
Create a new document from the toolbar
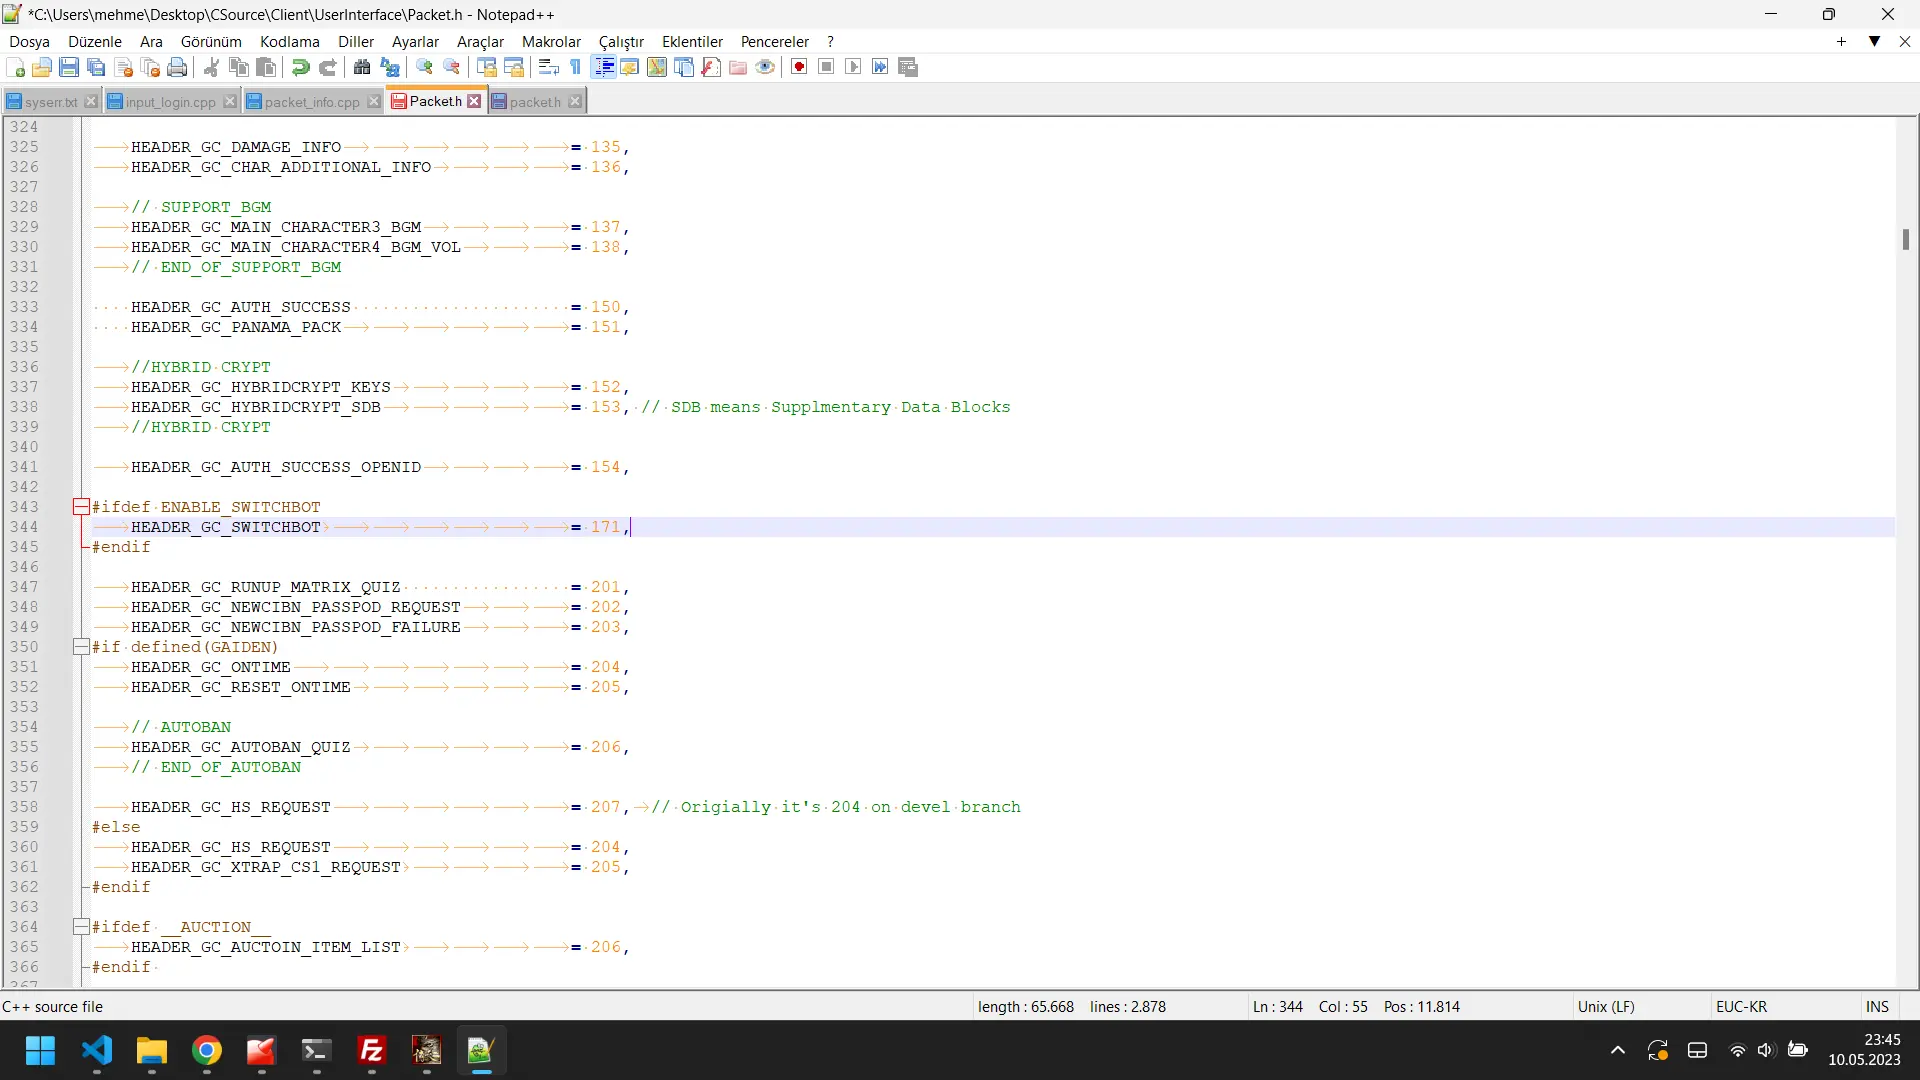16,67
